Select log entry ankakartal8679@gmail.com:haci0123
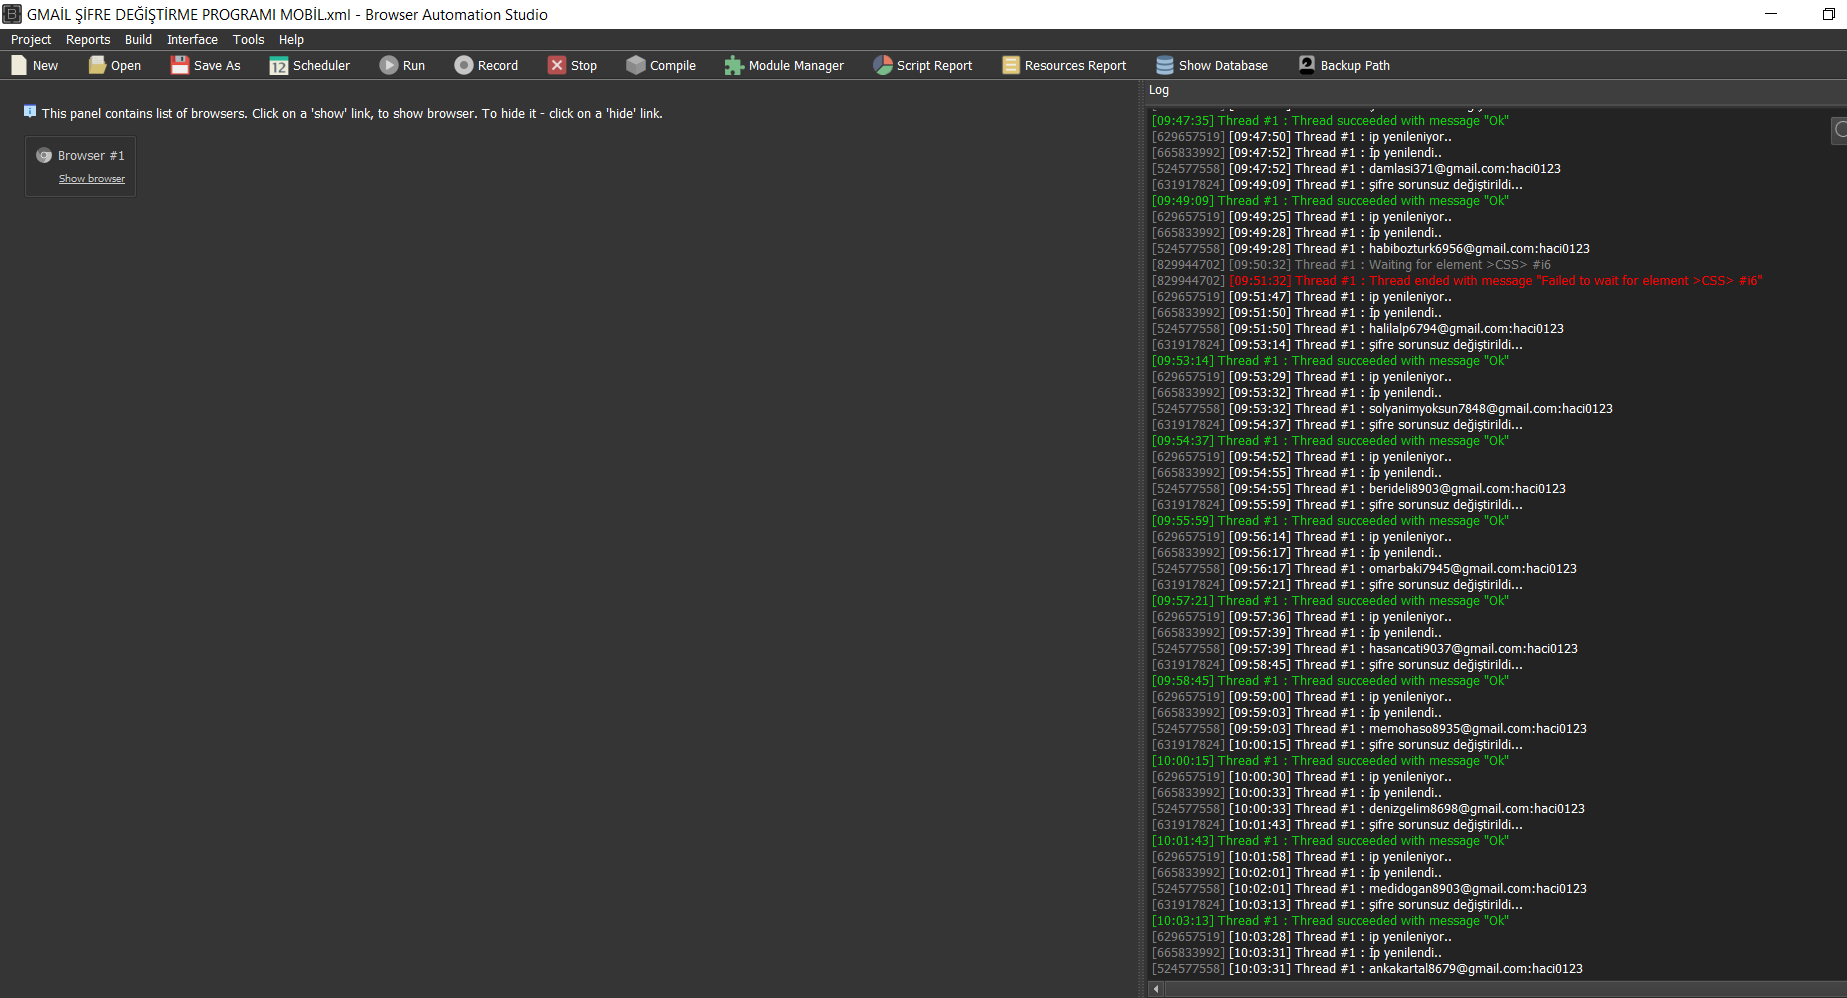 pyautogui.click(x=1367, y=969)
